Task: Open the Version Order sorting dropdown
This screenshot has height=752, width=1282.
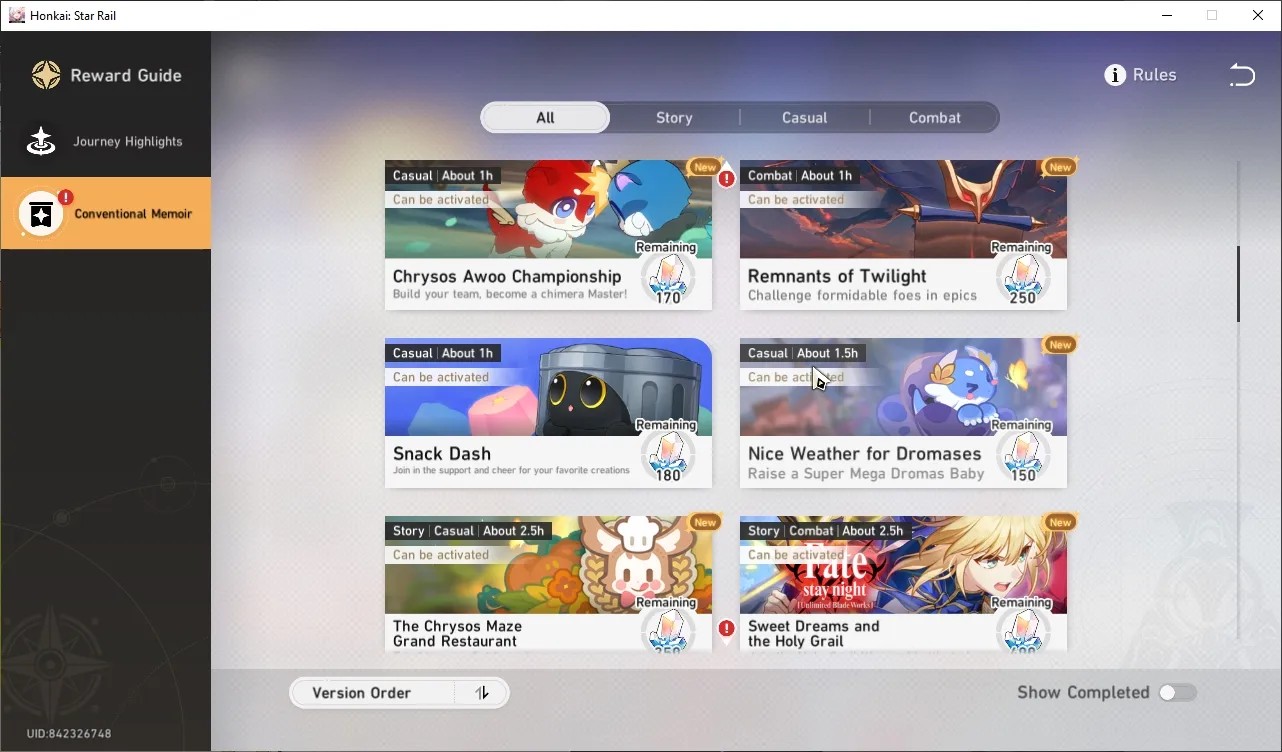Action: click(372, 693)
